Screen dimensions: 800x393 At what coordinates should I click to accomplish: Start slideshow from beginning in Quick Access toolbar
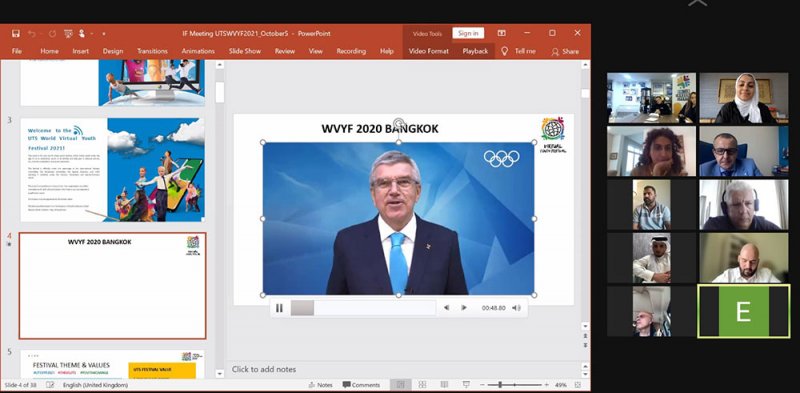pos(68,34)
